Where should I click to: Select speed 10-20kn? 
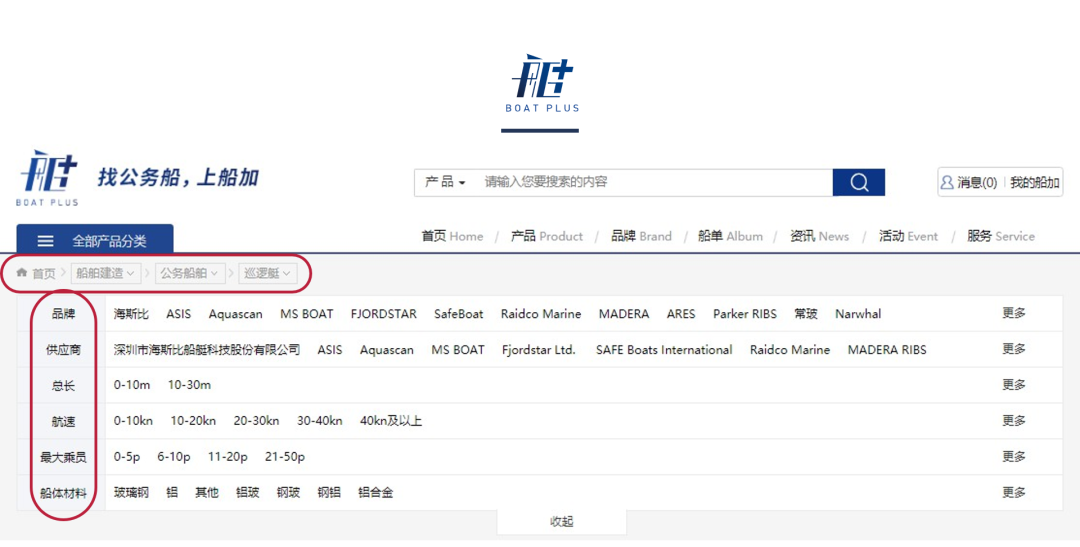[194, 421]
